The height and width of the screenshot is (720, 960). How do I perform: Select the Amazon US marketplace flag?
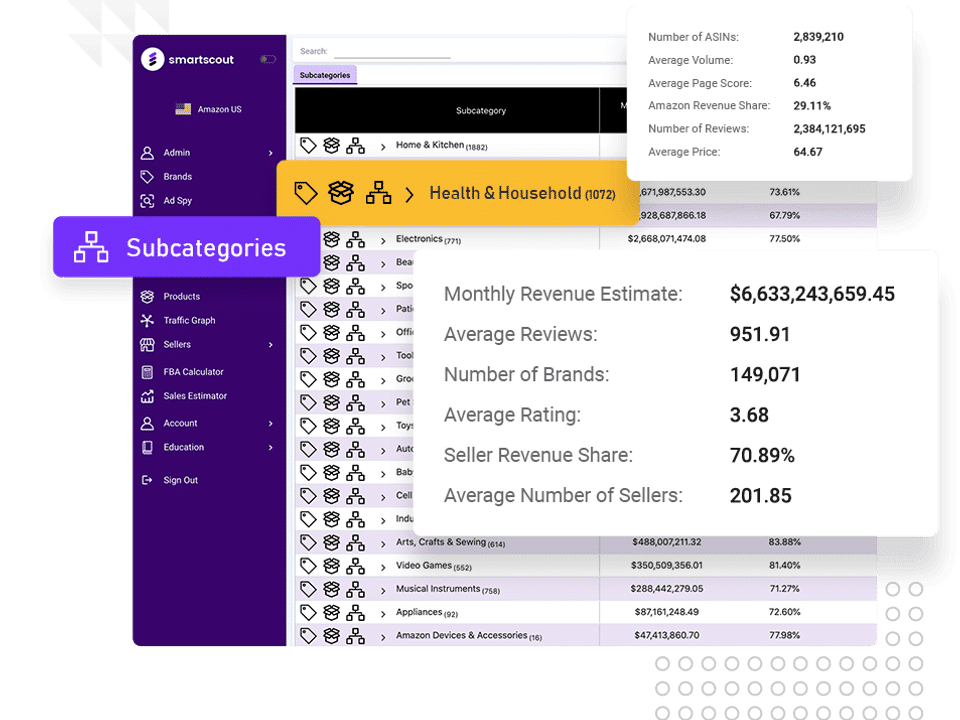pyautogui.click(x=183, y=109)
